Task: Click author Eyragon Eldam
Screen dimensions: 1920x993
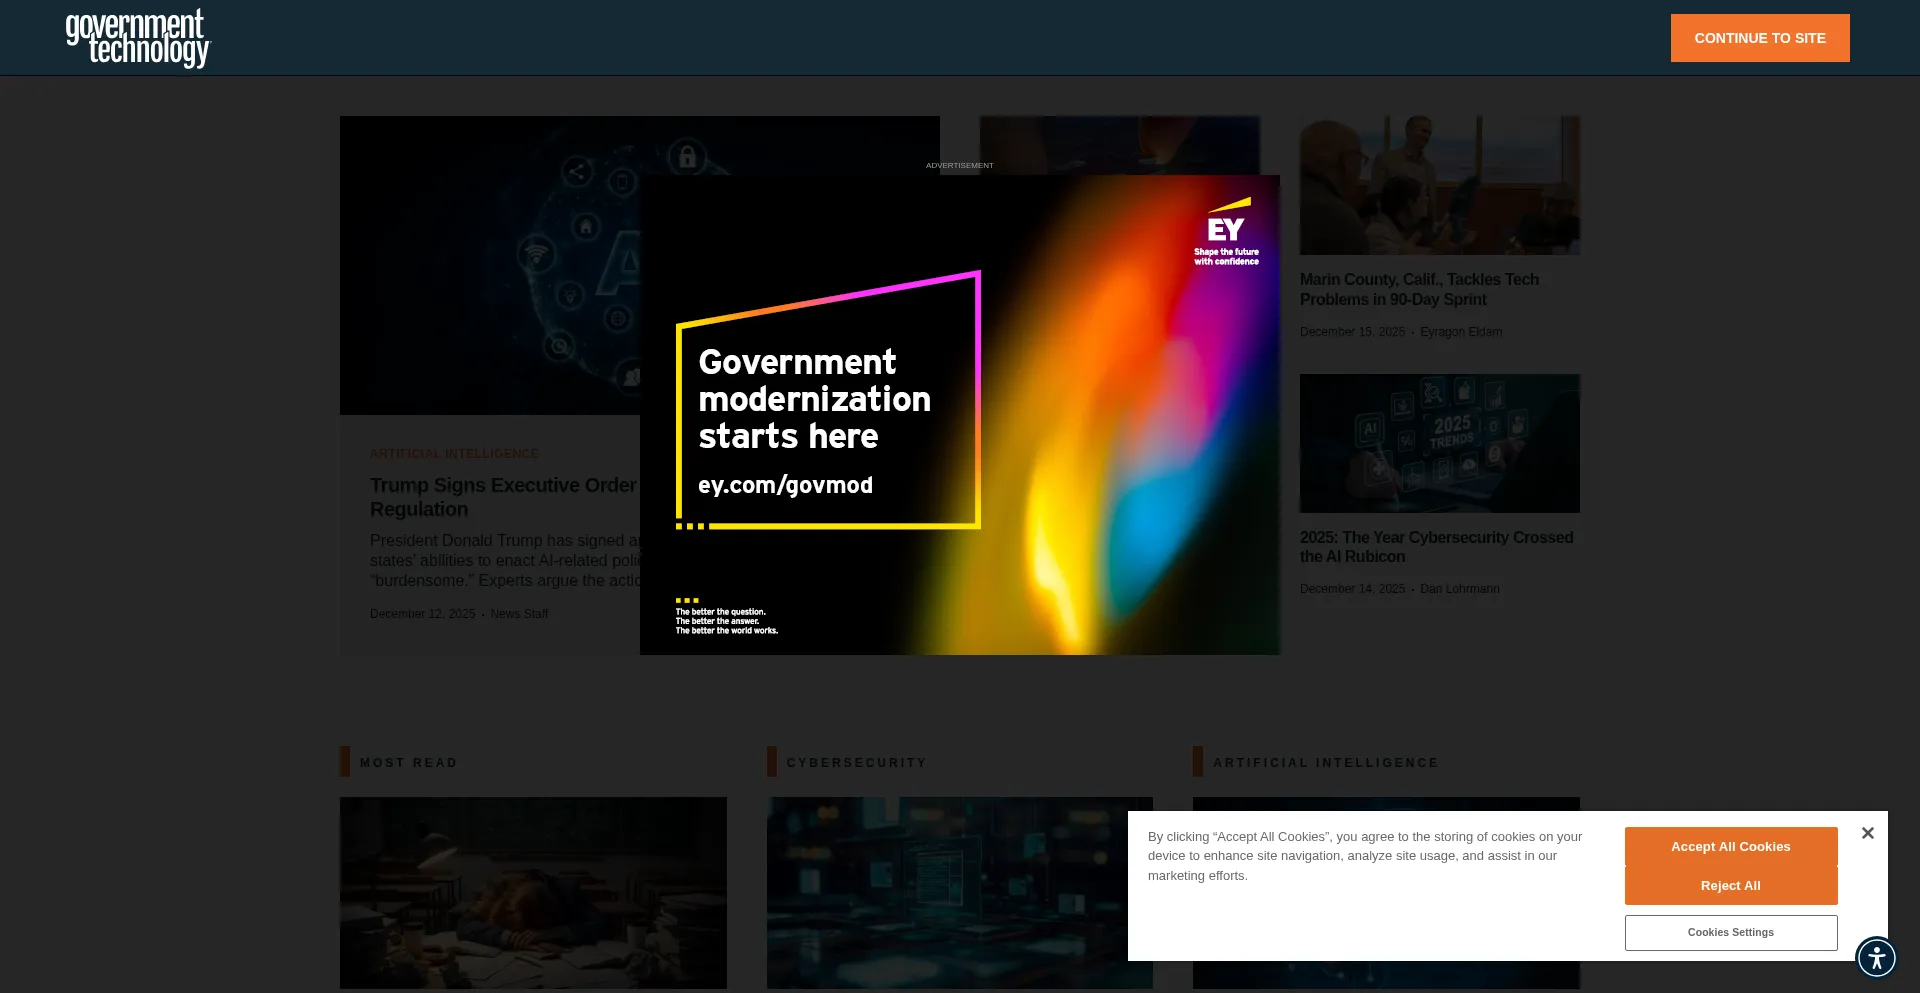Action: click(1461, 331)
